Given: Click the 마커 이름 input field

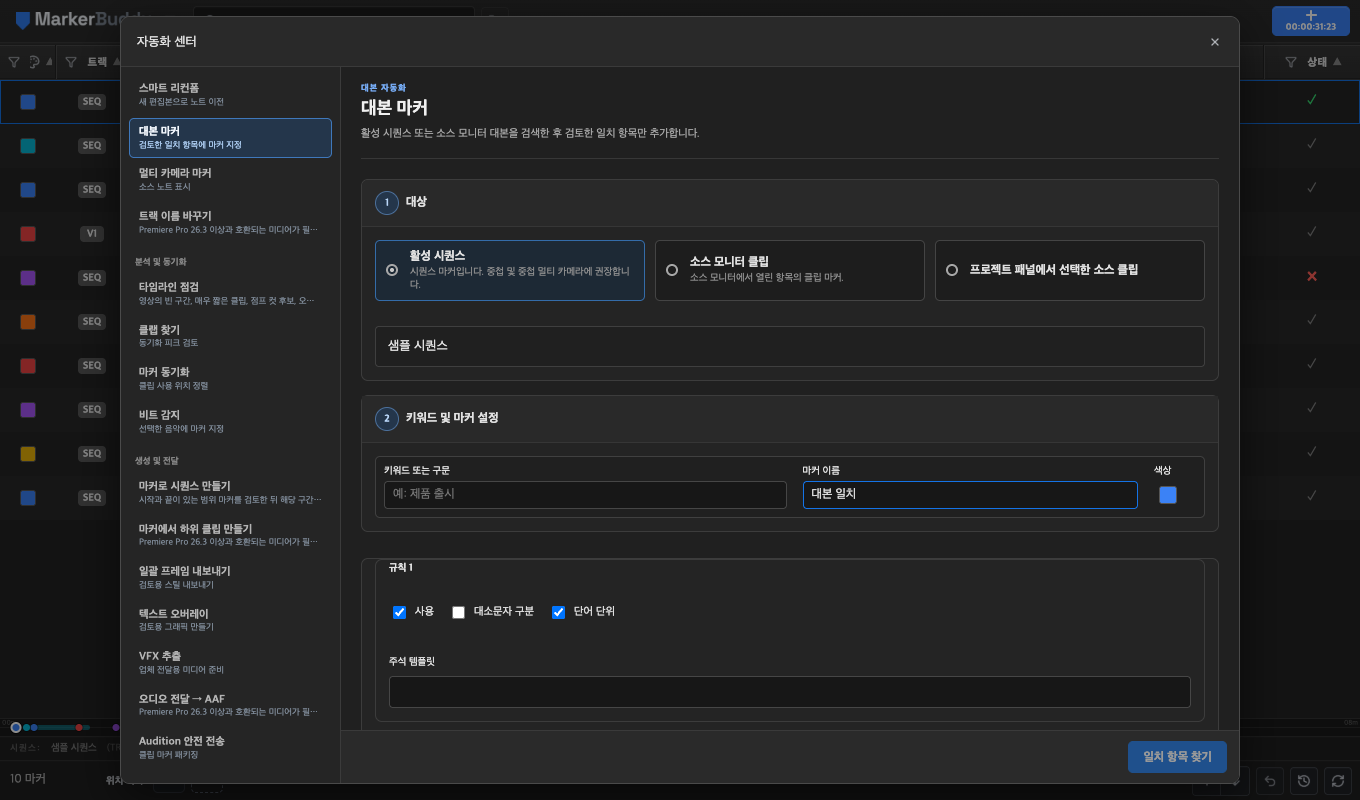Looking at the screenshot, I should (x=970, y=495).
